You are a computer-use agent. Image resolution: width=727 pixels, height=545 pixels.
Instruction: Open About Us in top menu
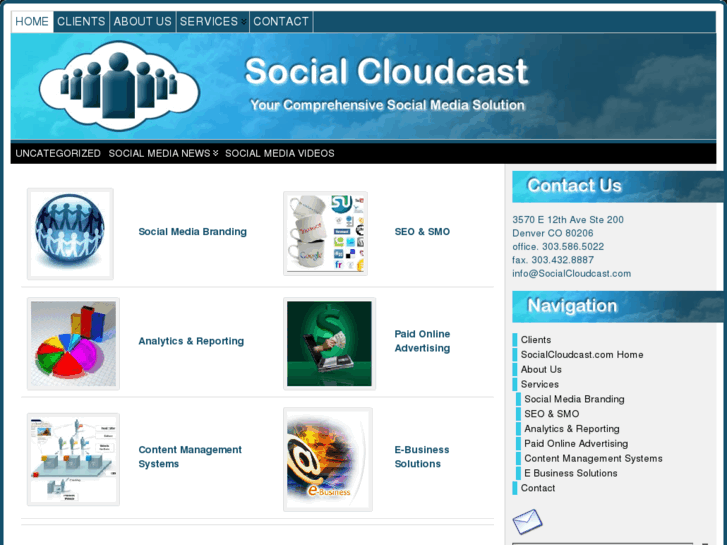click(142, 22)
